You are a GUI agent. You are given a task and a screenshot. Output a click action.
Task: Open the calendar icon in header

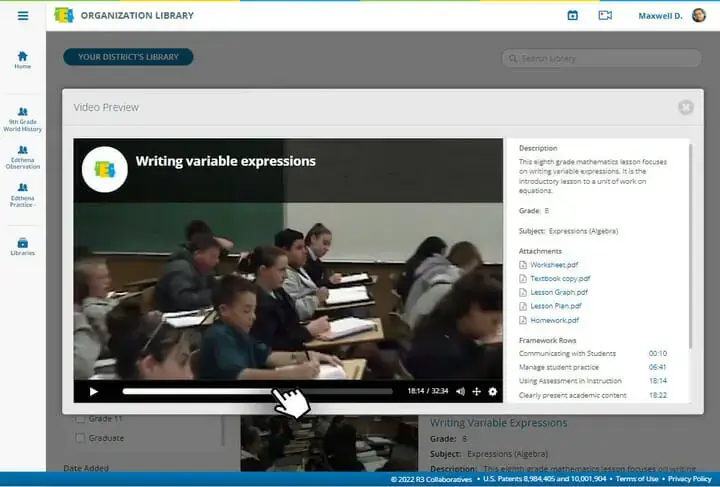coord(573,16)
